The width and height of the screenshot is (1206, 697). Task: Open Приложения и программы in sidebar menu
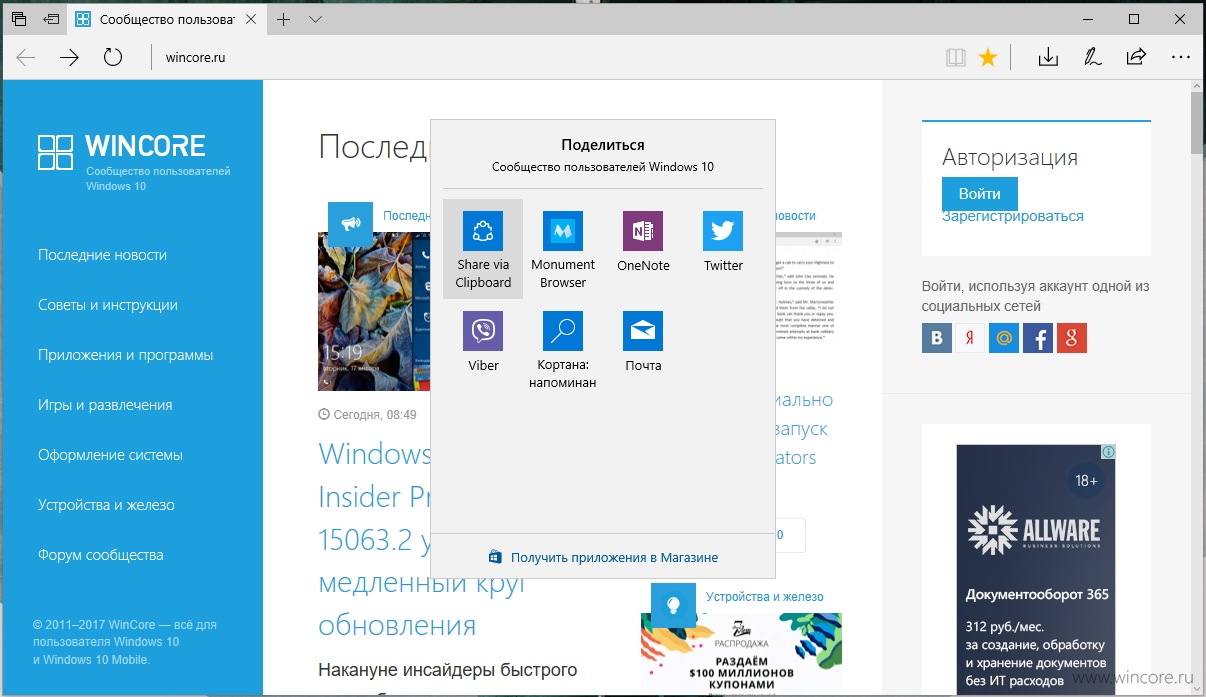click(x=126, y=355)
